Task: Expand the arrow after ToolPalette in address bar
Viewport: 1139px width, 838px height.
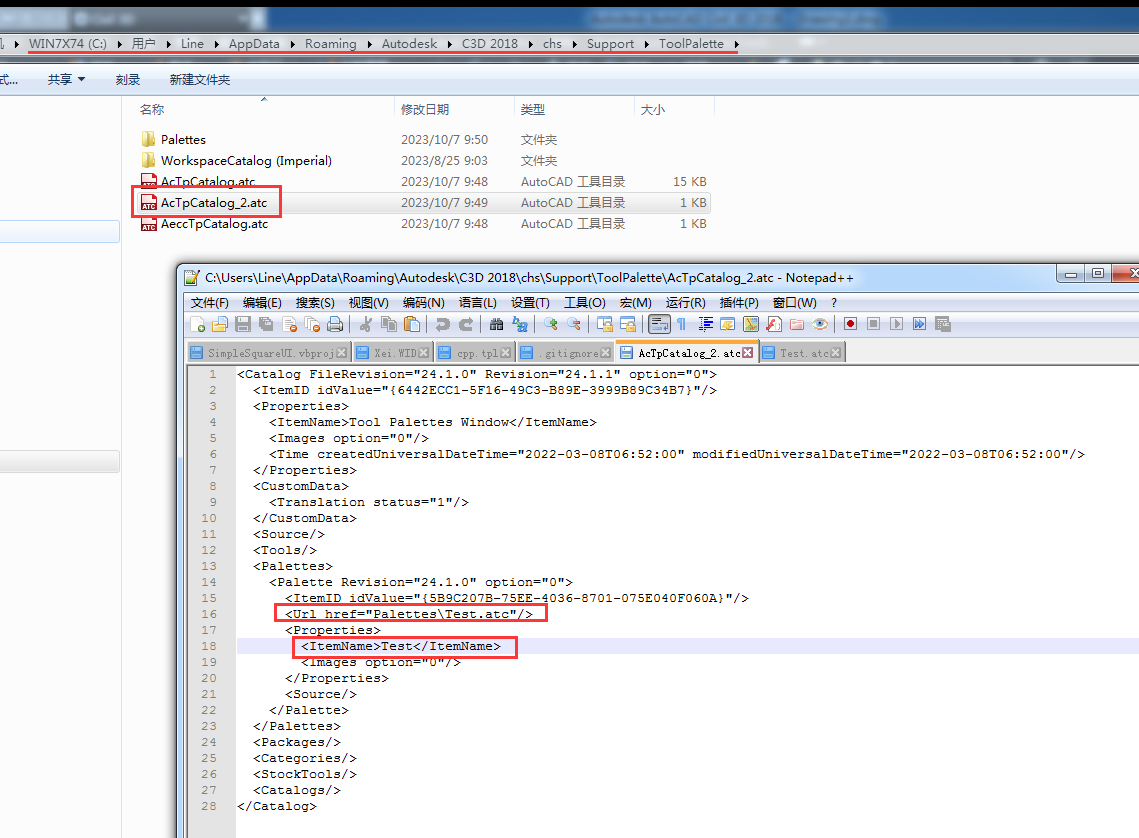Action: tap(737, 44)
